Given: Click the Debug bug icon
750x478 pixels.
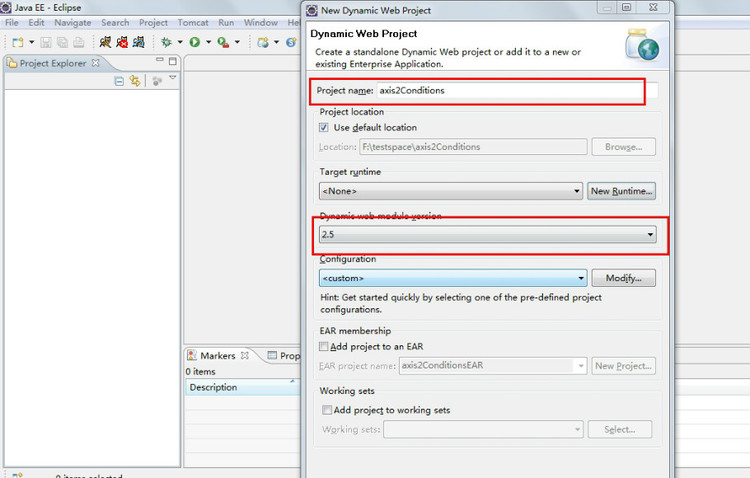Looking at the screenshot, I should click(x=166, y=42).
